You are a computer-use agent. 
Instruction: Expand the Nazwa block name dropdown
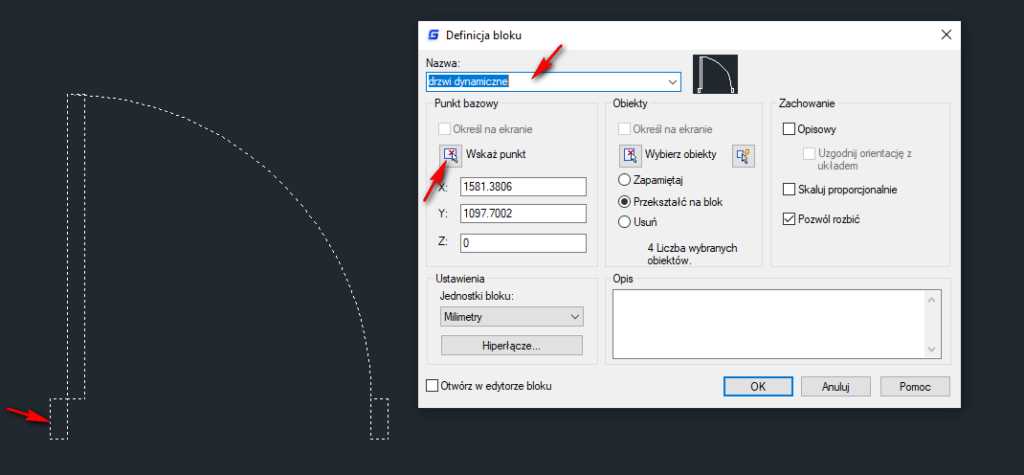[673, 81]
